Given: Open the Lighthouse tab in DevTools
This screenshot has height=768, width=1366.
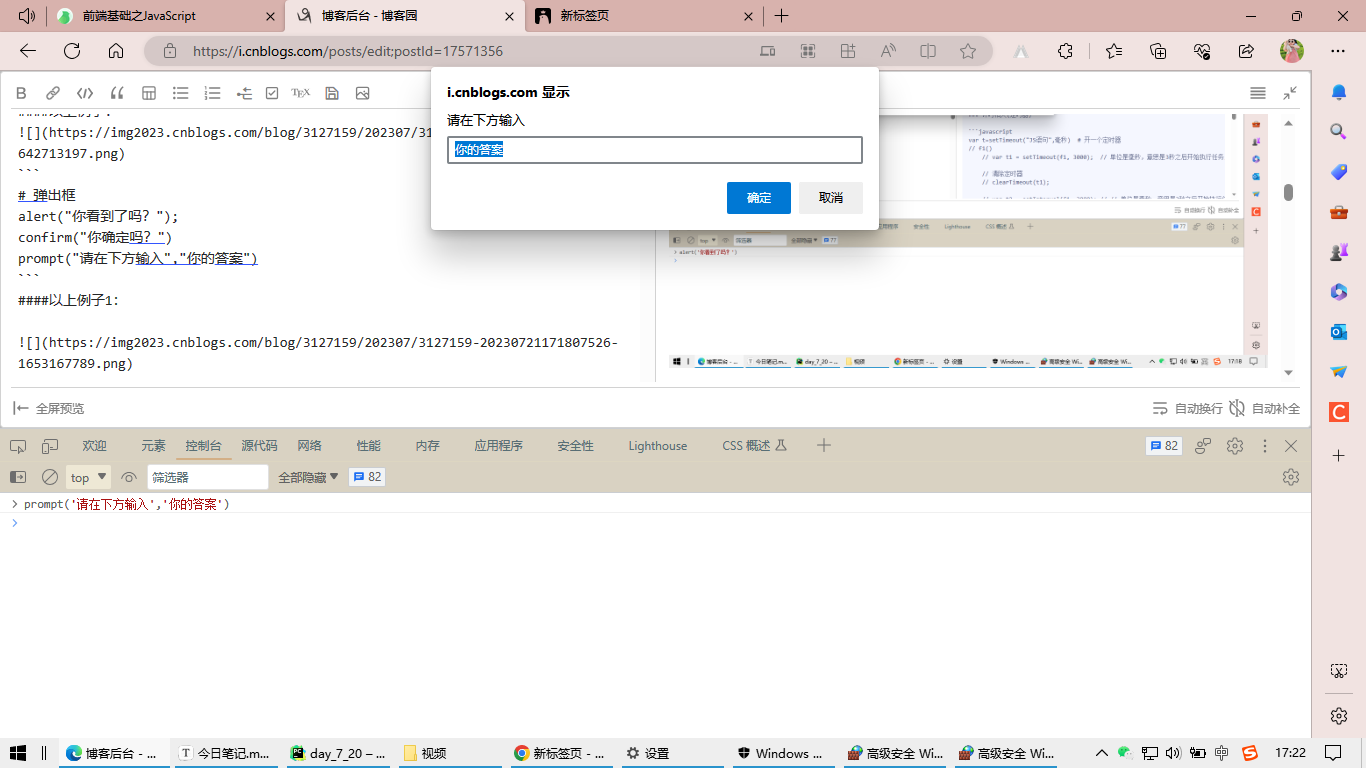Looking at the screenshot, I should [x=658, y=446].
